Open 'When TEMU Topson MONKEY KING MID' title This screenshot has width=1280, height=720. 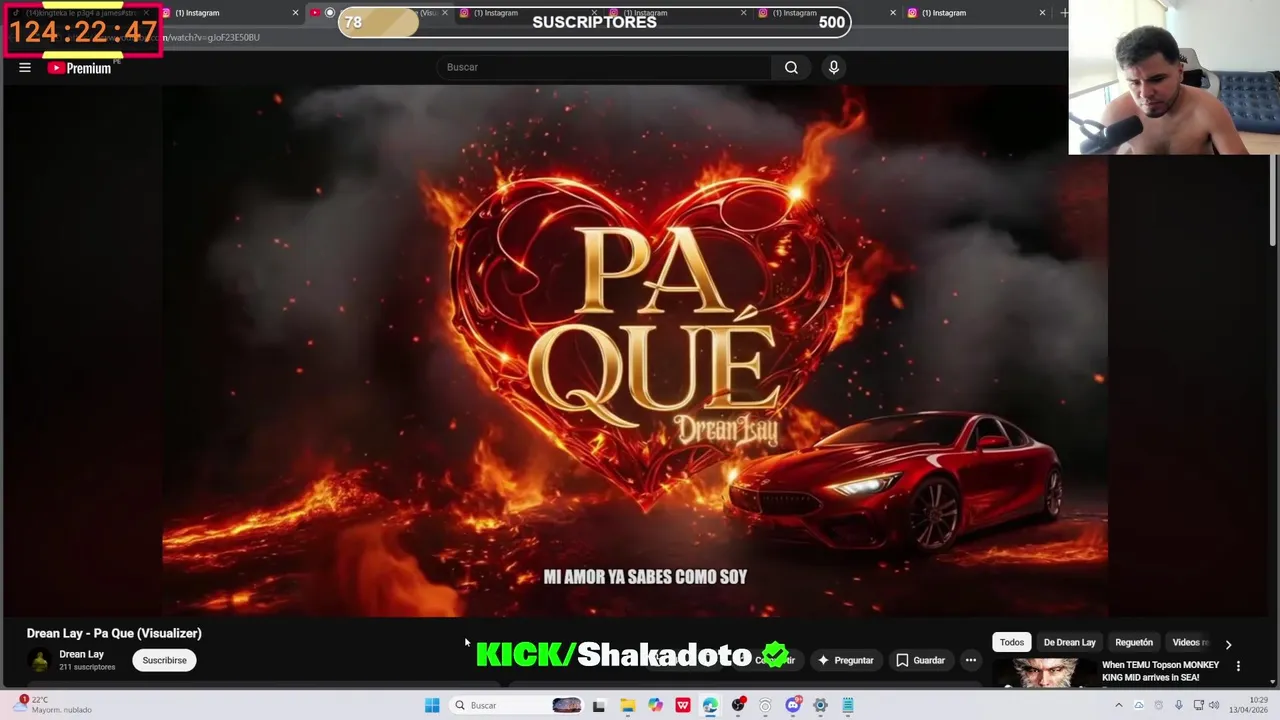point(1160,671)
